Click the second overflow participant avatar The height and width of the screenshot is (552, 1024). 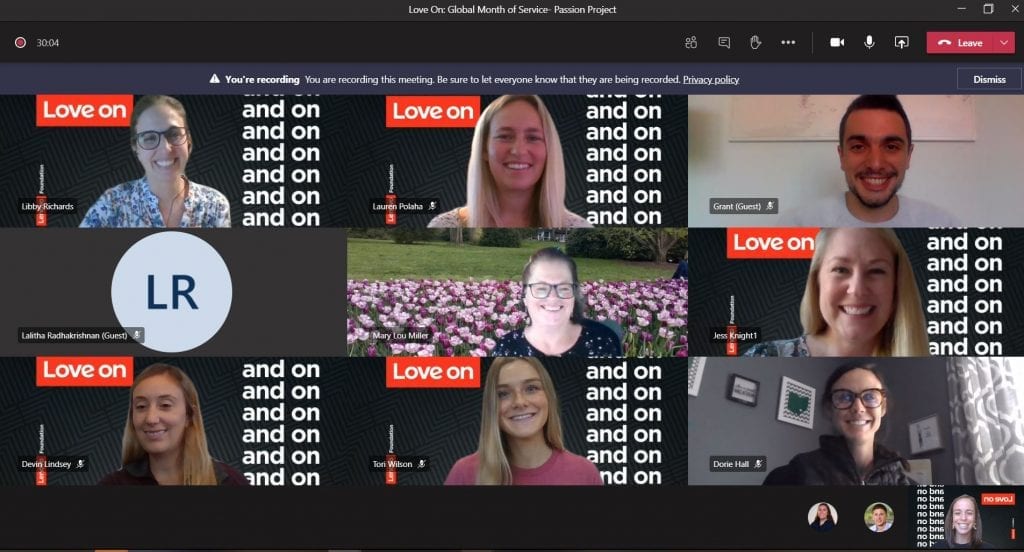pos(879,517)
